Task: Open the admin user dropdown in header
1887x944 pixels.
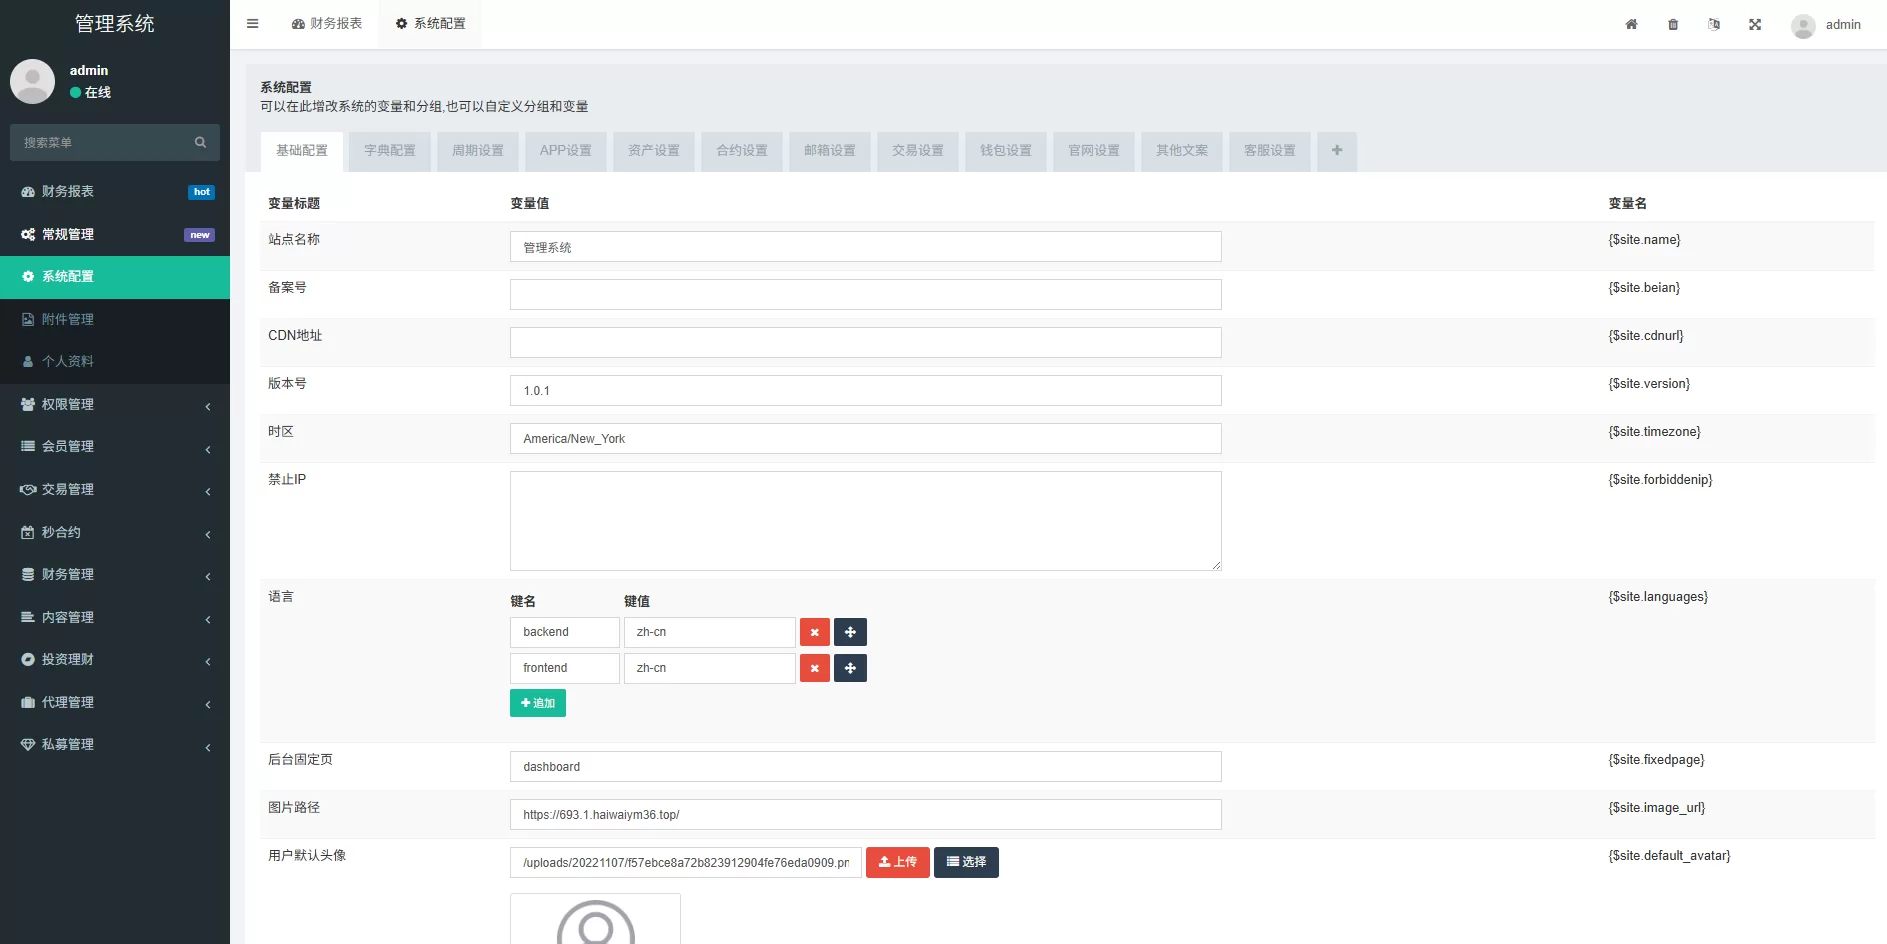Action: click(1826, 25)
